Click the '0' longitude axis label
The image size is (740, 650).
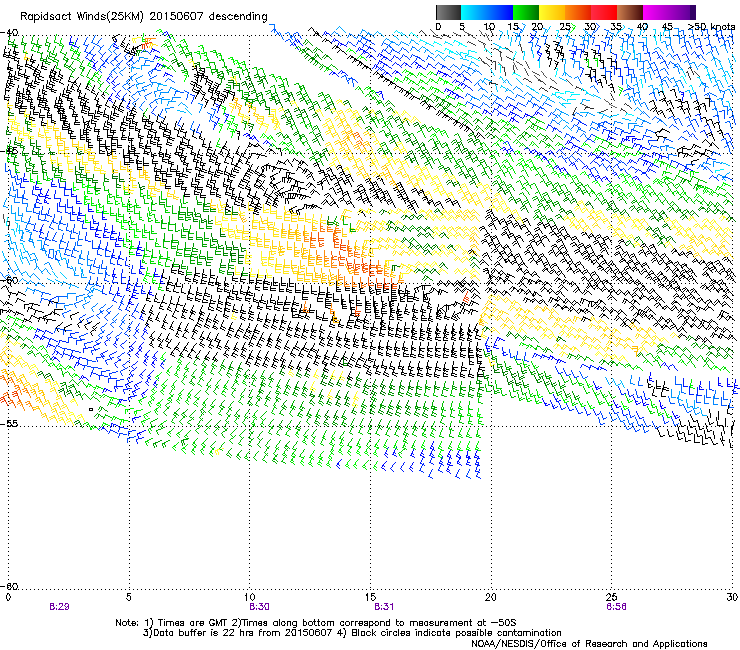pos(8,597)
